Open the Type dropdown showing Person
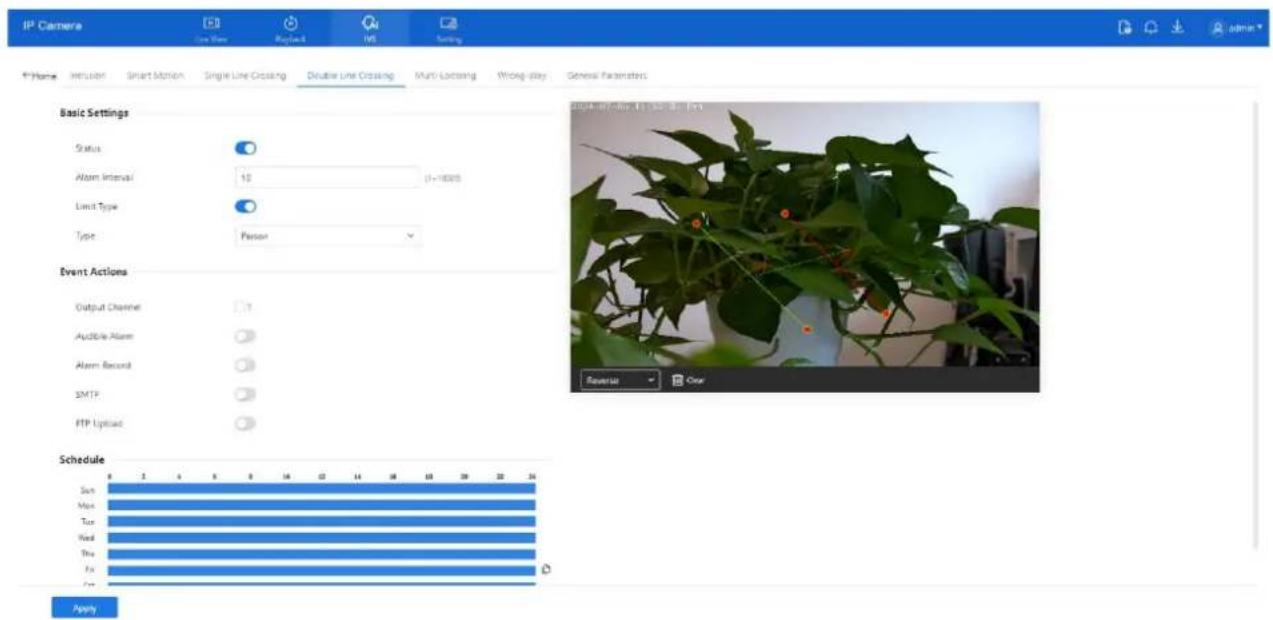 (x=326, y=236)
